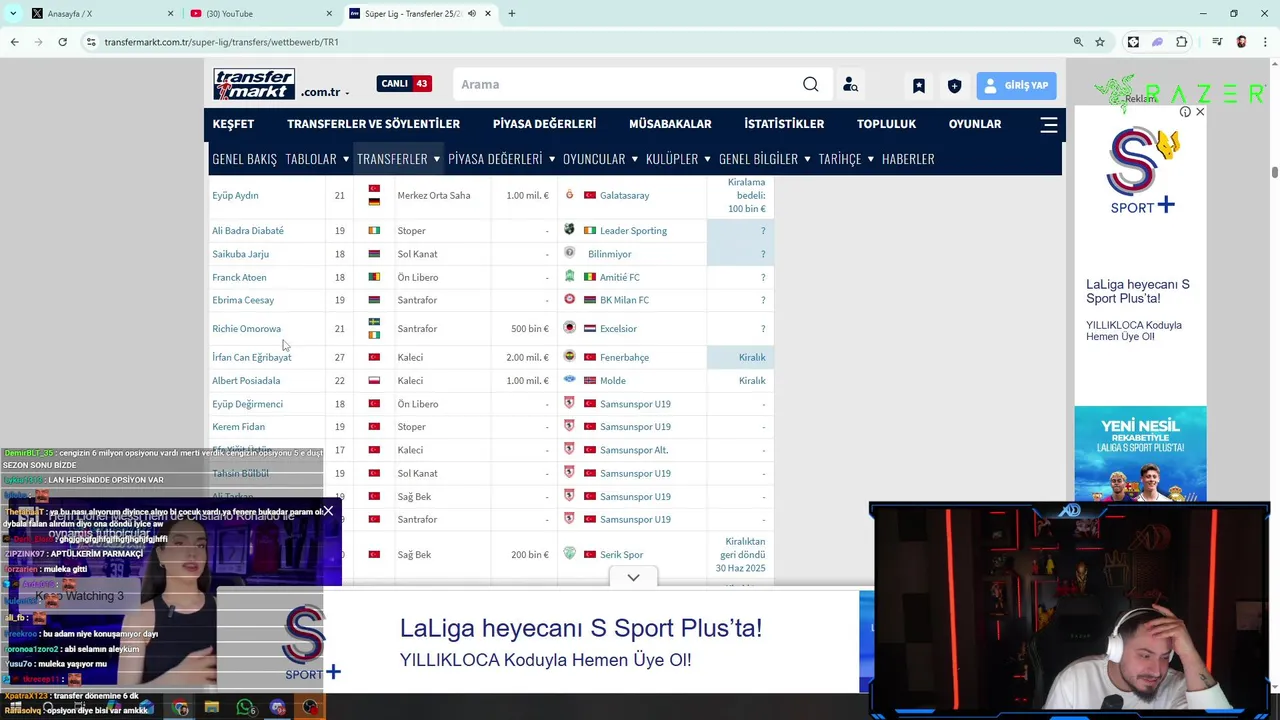The width and height of the screenshot is (1280, 720).
Task: Close the Sport Plus side advertisement
Action: [1200, 112]
